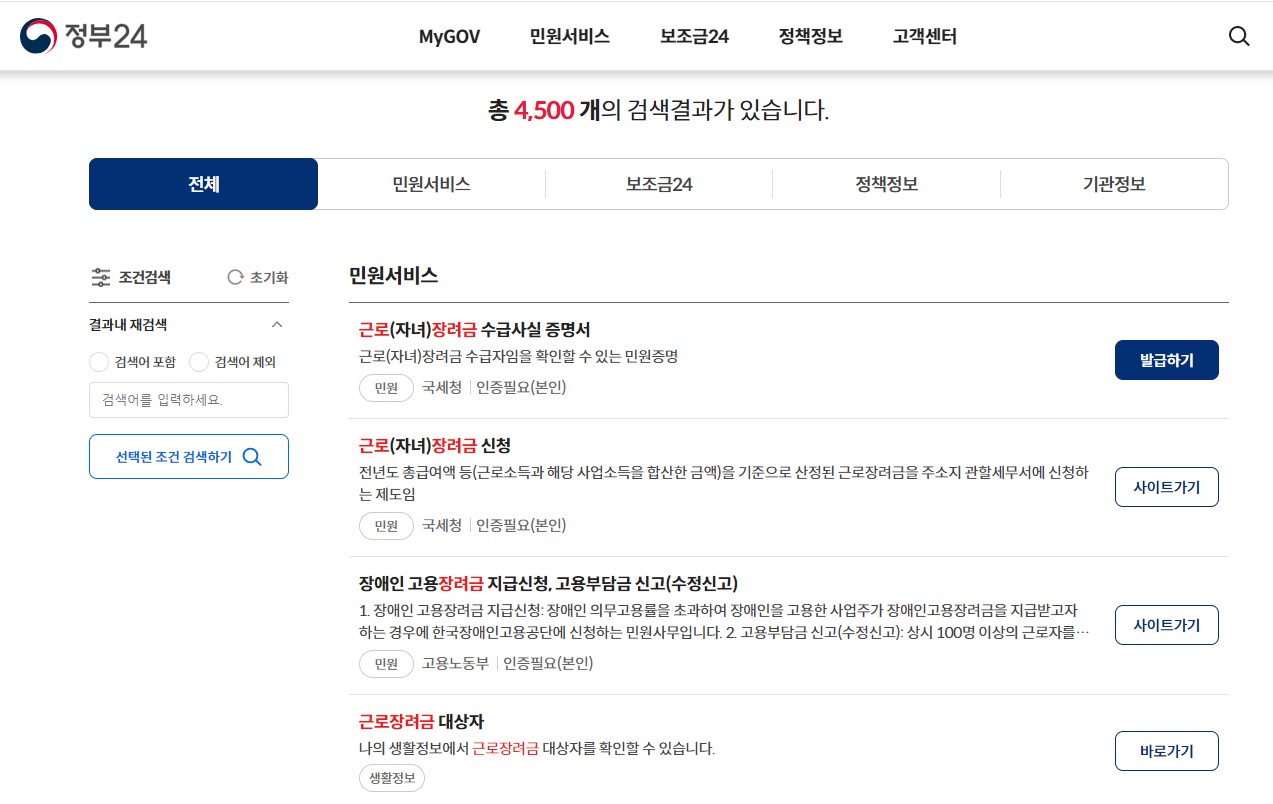Open search with the magnifier icon
Viewport: 1273px width, 804px height.
coord(1238,36)
